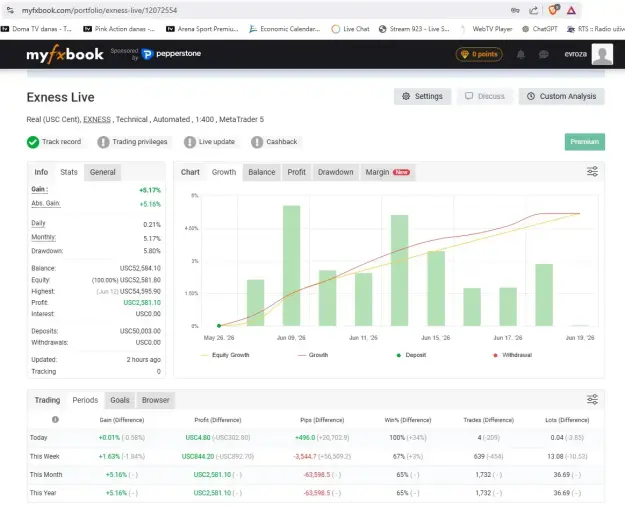Switch to the Periods tab
The width and height of the screenshot is (625, 506).
pos(85,400)
